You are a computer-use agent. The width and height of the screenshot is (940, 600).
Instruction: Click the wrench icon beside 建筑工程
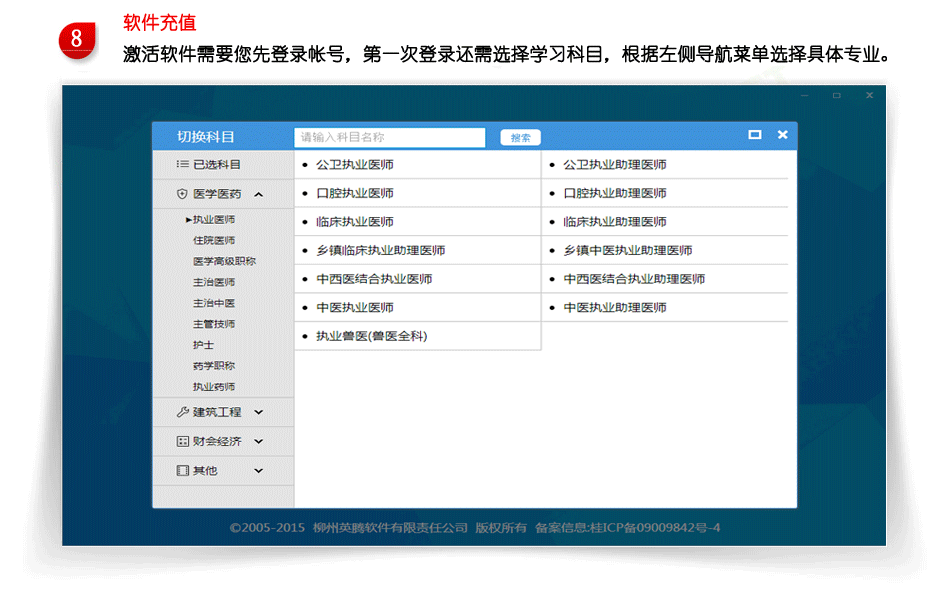pyautogui.click(x=182, y=412)
